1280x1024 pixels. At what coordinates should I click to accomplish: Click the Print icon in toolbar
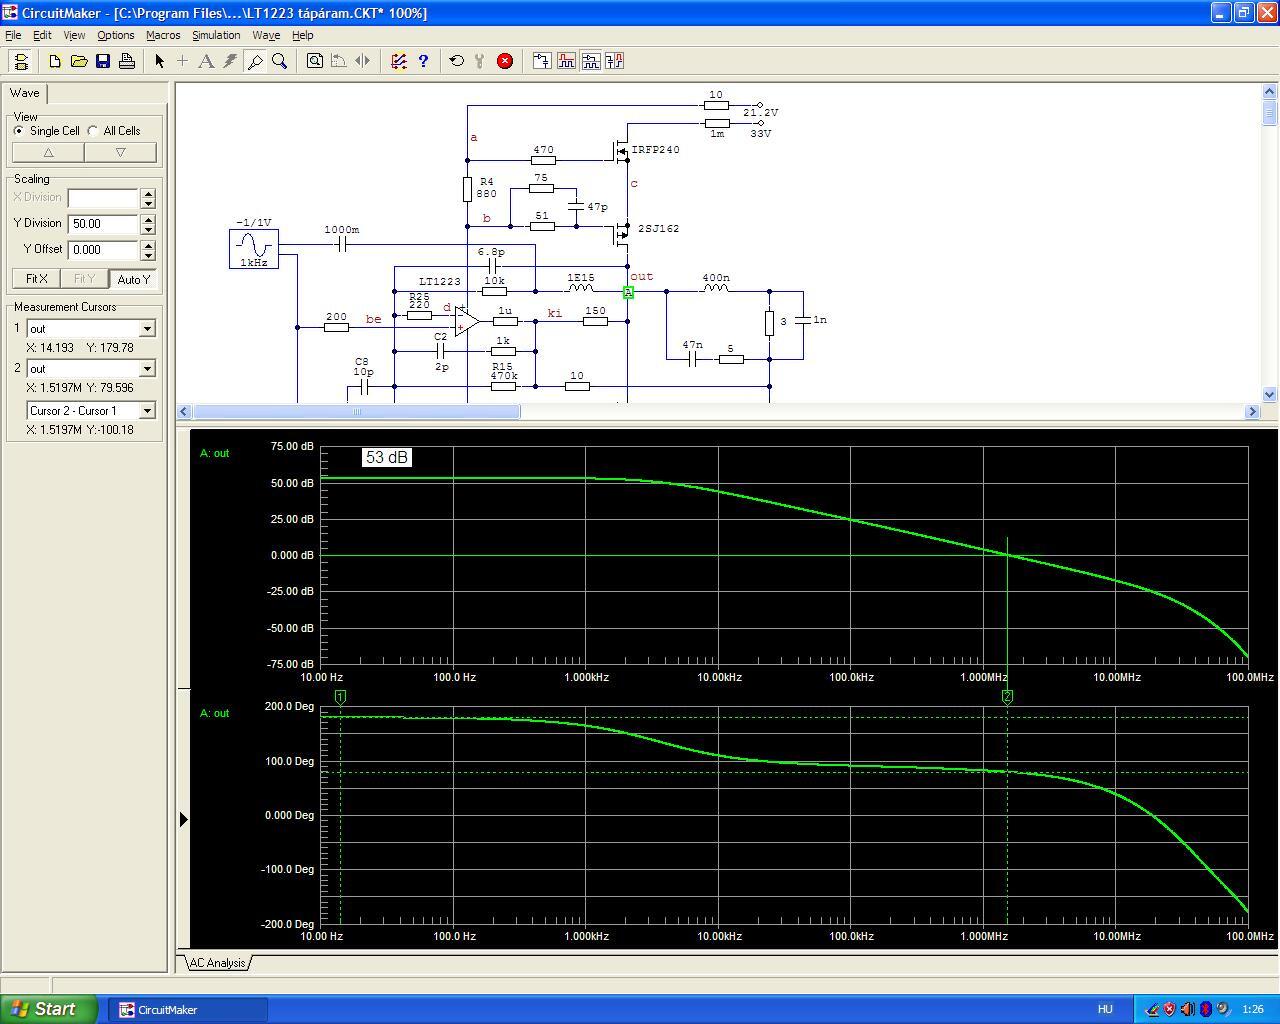127,61
